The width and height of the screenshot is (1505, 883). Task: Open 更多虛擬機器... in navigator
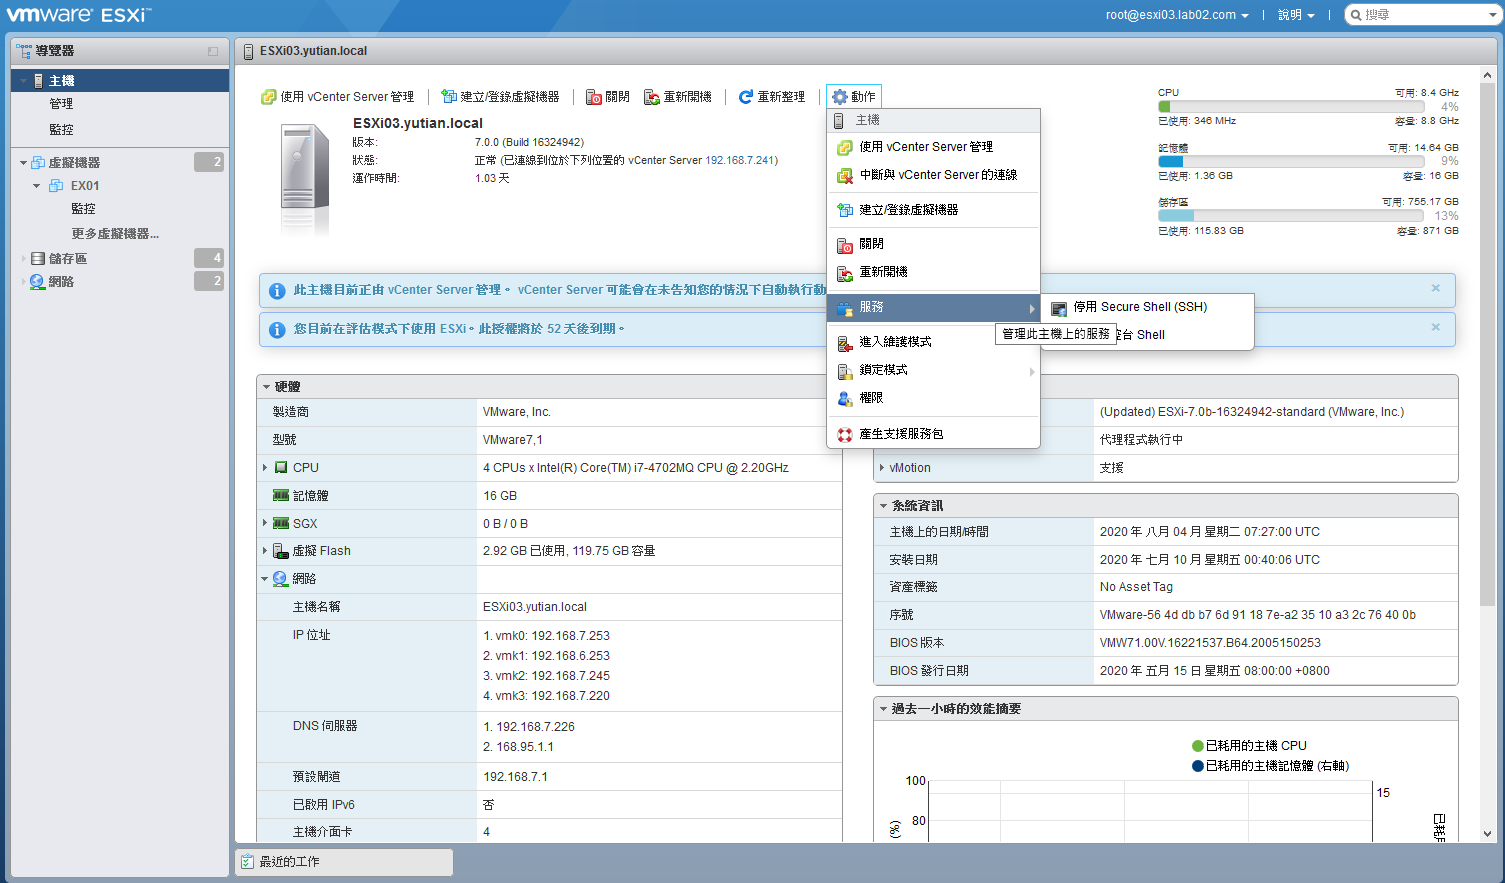tap(115, 234)
